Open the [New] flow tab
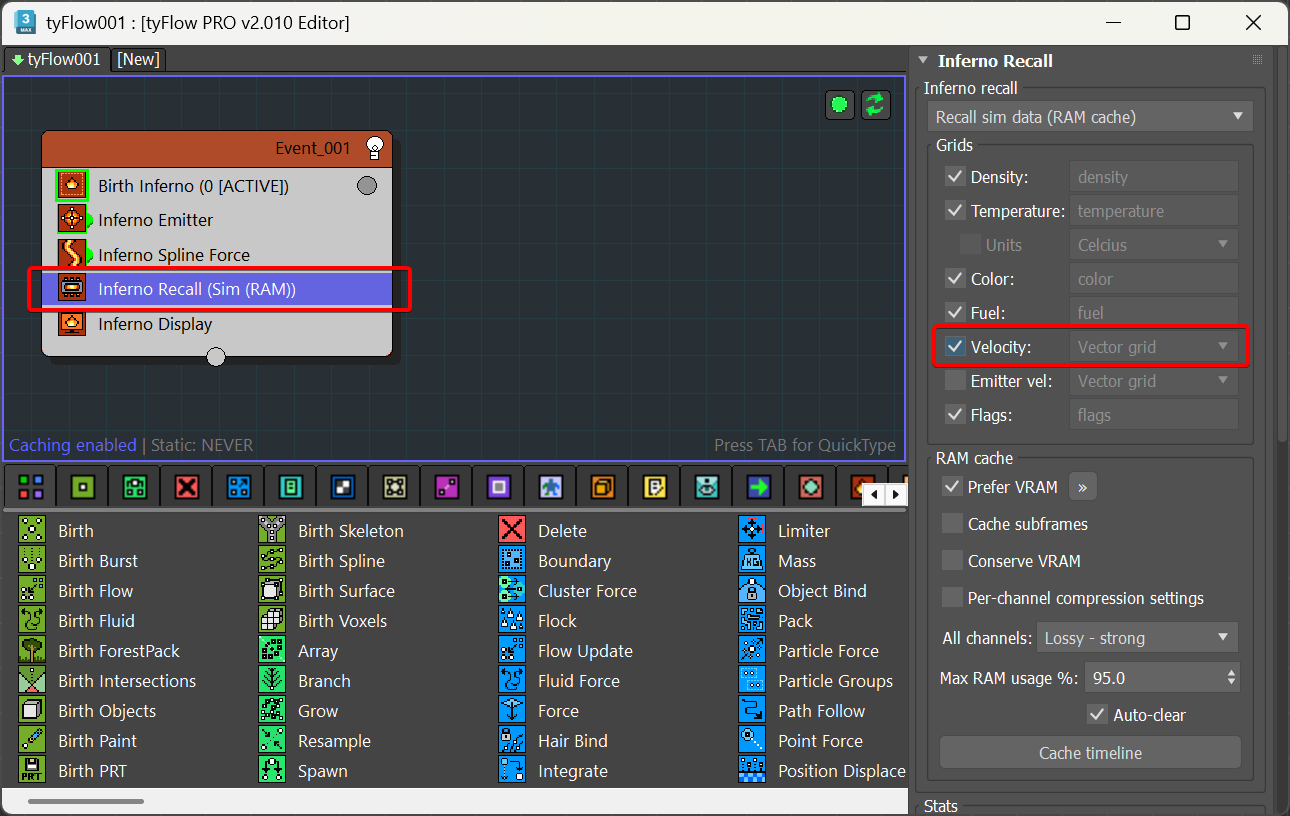 138,59
